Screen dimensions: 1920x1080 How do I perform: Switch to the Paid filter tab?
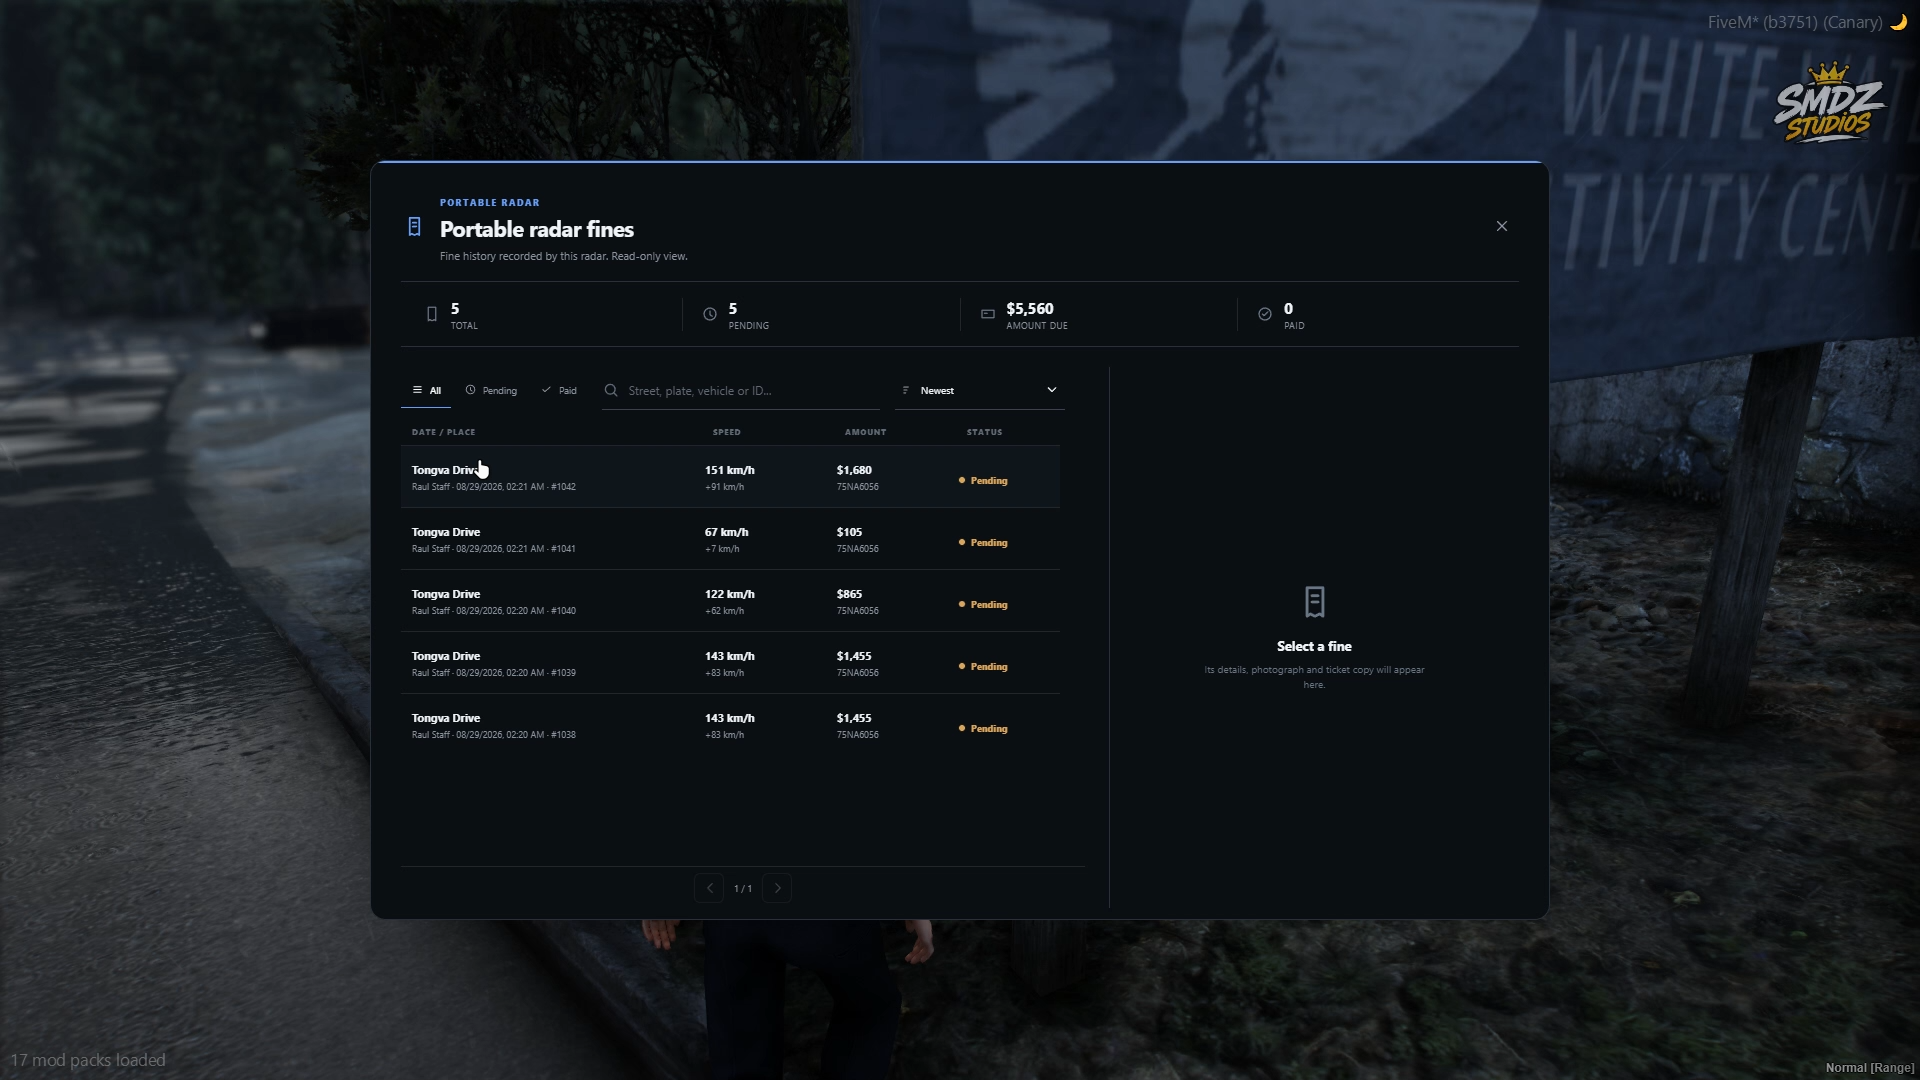(x=559, y=390)
